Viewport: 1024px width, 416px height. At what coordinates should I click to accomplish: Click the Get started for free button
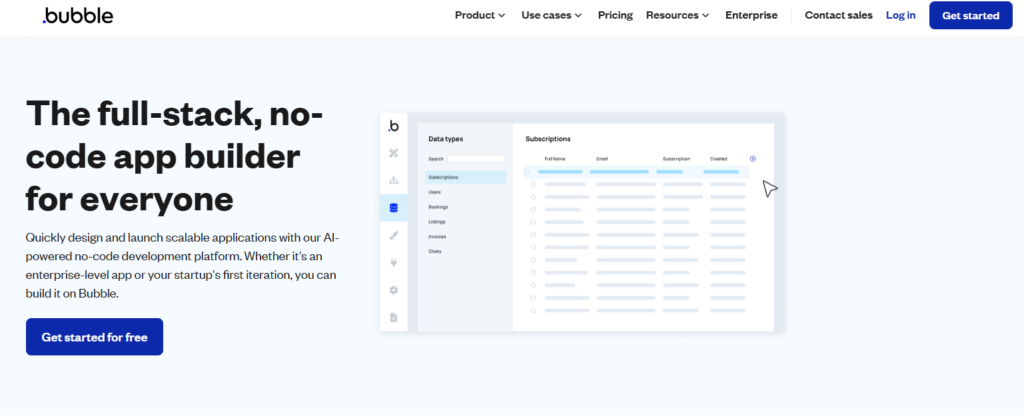tap(94, 337)
